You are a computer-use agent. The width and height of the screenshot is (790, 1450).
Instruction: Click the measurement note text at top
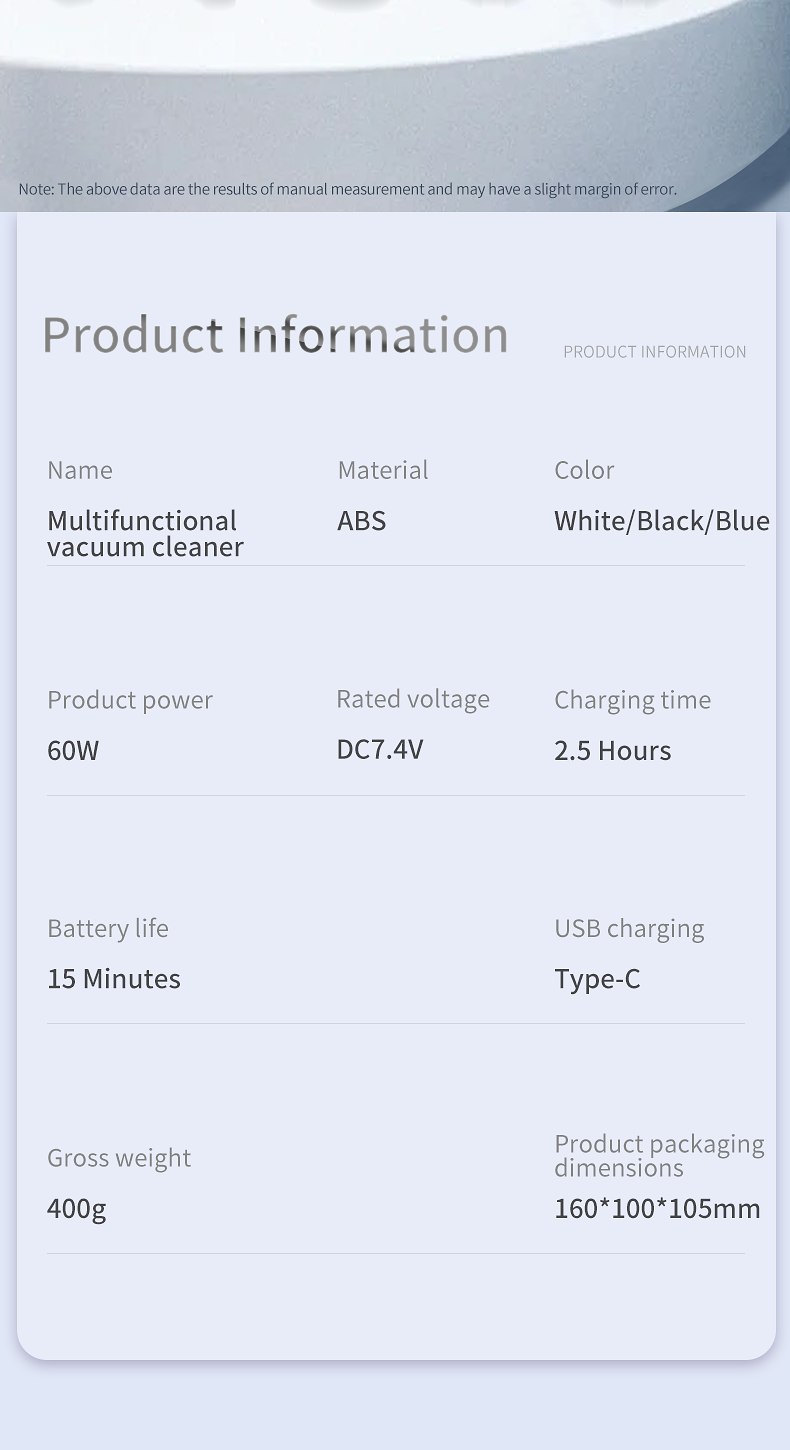347,189
